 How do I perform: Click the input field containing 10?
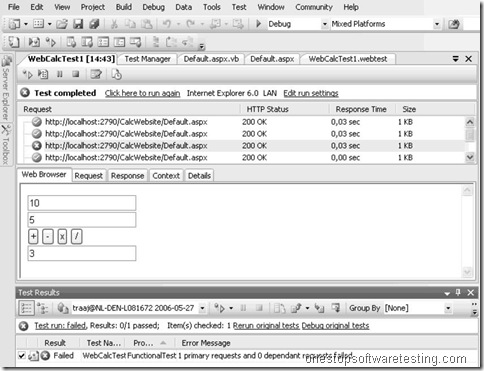coord(82,203)
